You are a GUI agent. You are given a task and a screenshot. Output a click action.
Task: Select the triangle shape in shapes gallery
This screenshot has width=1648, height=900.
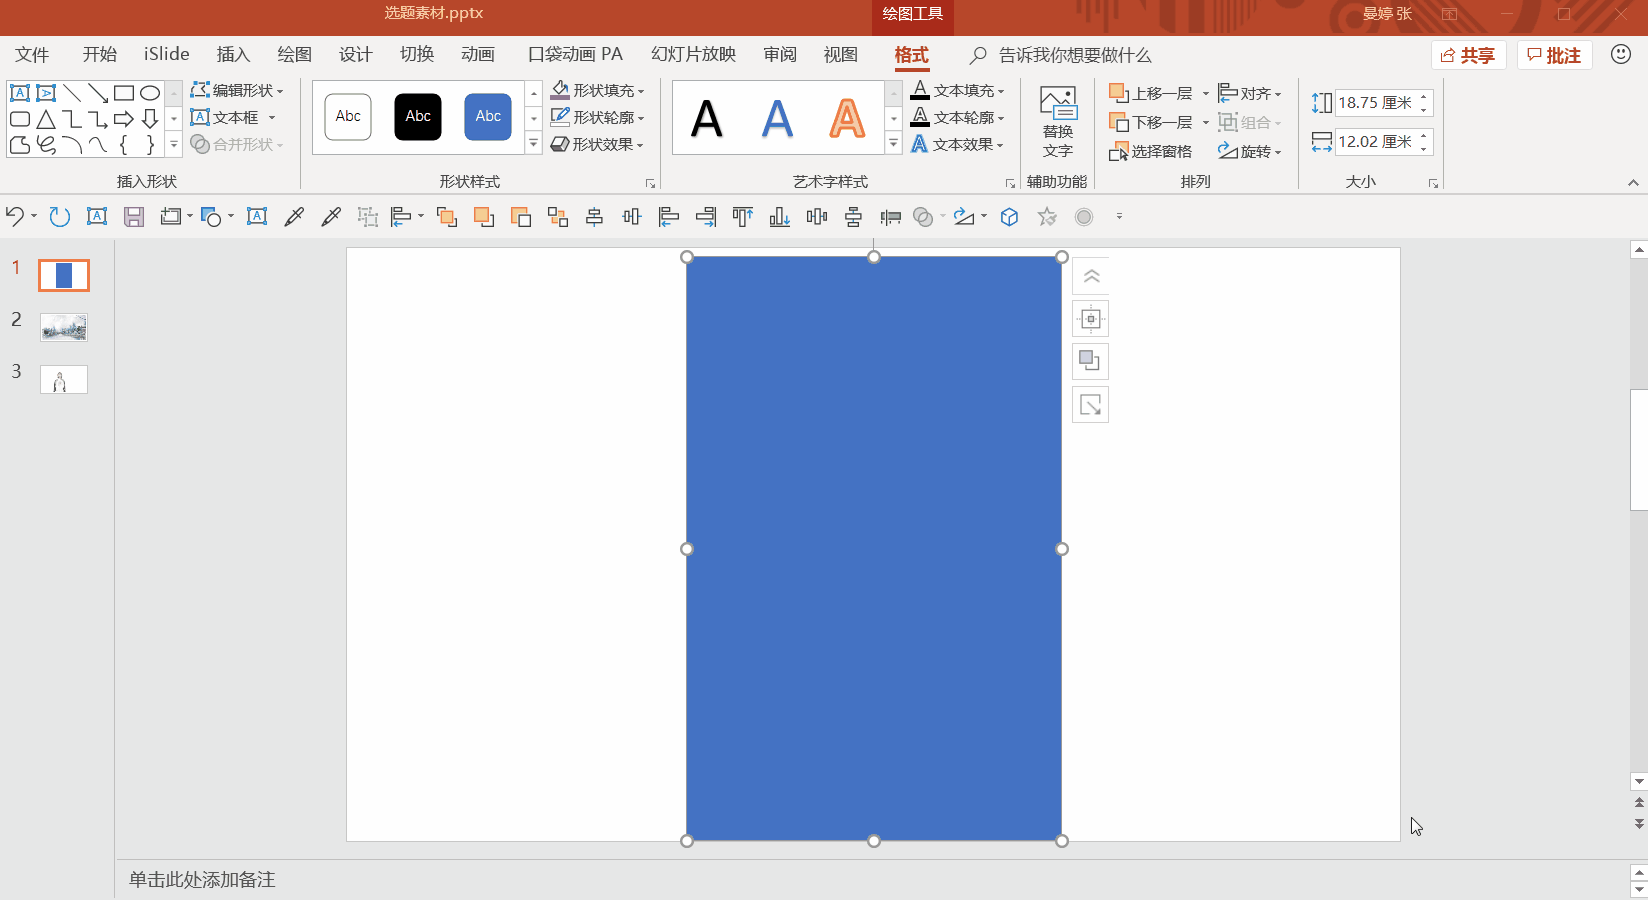click(x=46, y=119)
